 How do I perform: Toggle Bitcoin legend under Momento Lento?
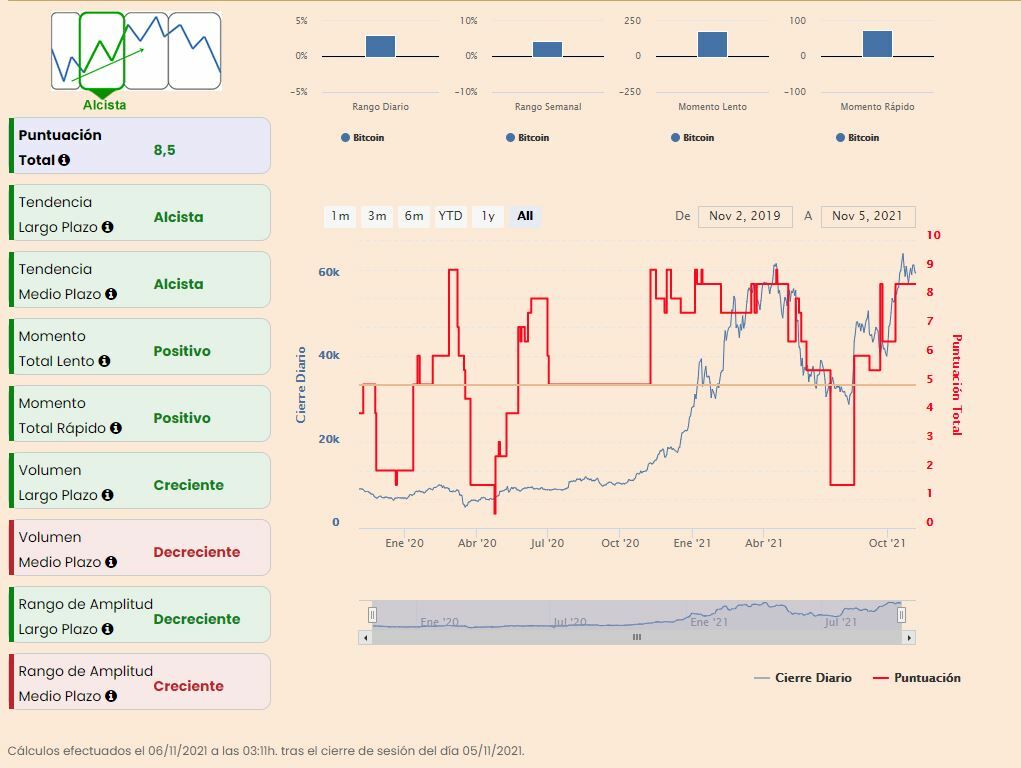point(692,137)
